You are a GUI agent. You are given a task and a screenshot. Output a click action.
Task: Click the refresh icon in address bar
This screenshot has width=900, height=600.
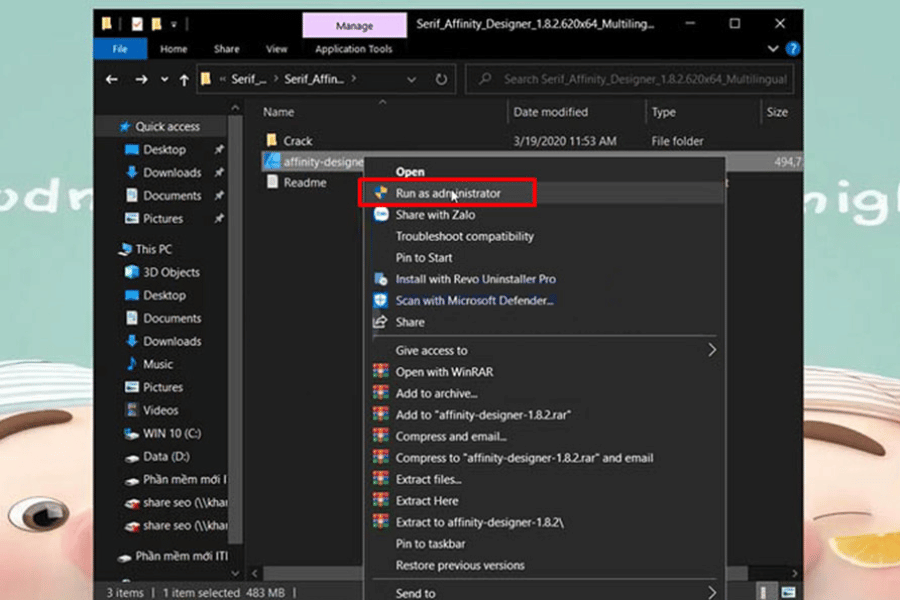441,79
